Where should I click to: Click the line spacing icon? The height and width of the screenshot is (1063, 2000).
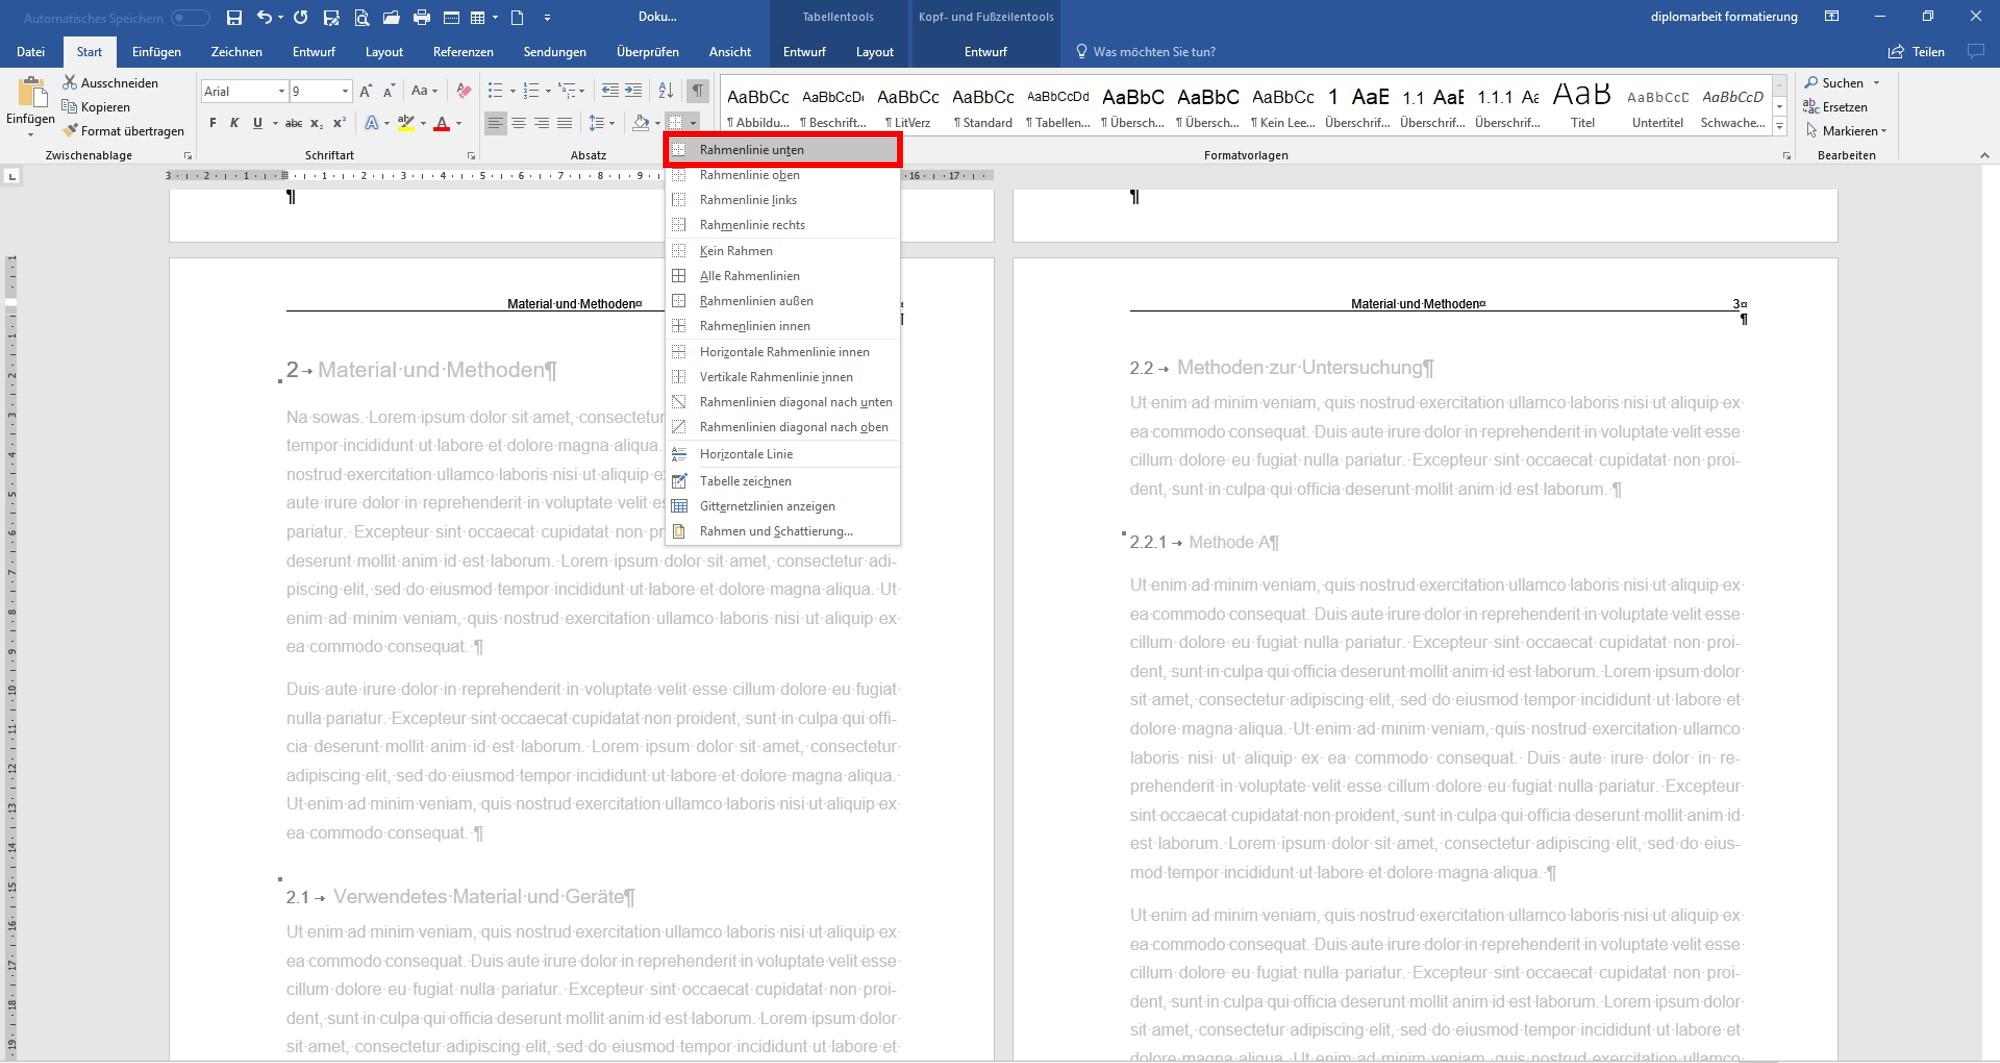pyautogui.click(x=597, y=123)
